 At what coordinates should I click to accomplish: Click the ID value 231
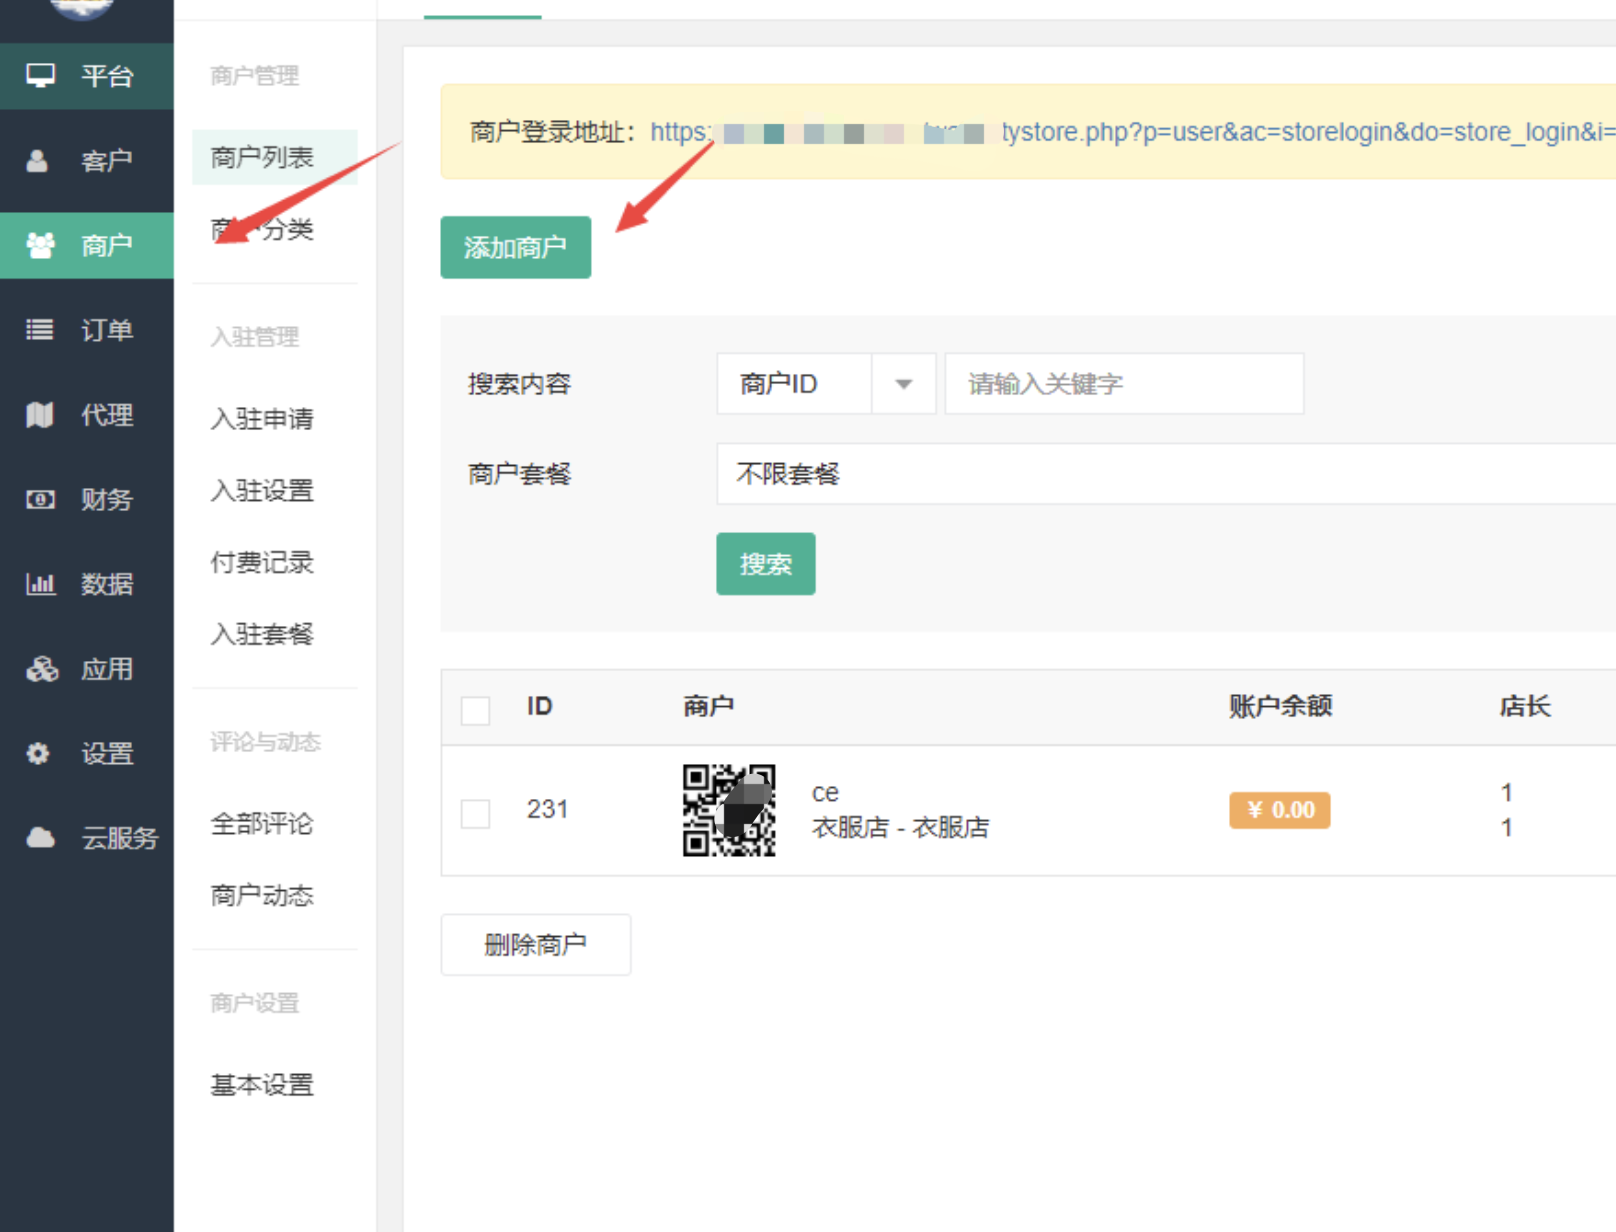coord(547,809)
